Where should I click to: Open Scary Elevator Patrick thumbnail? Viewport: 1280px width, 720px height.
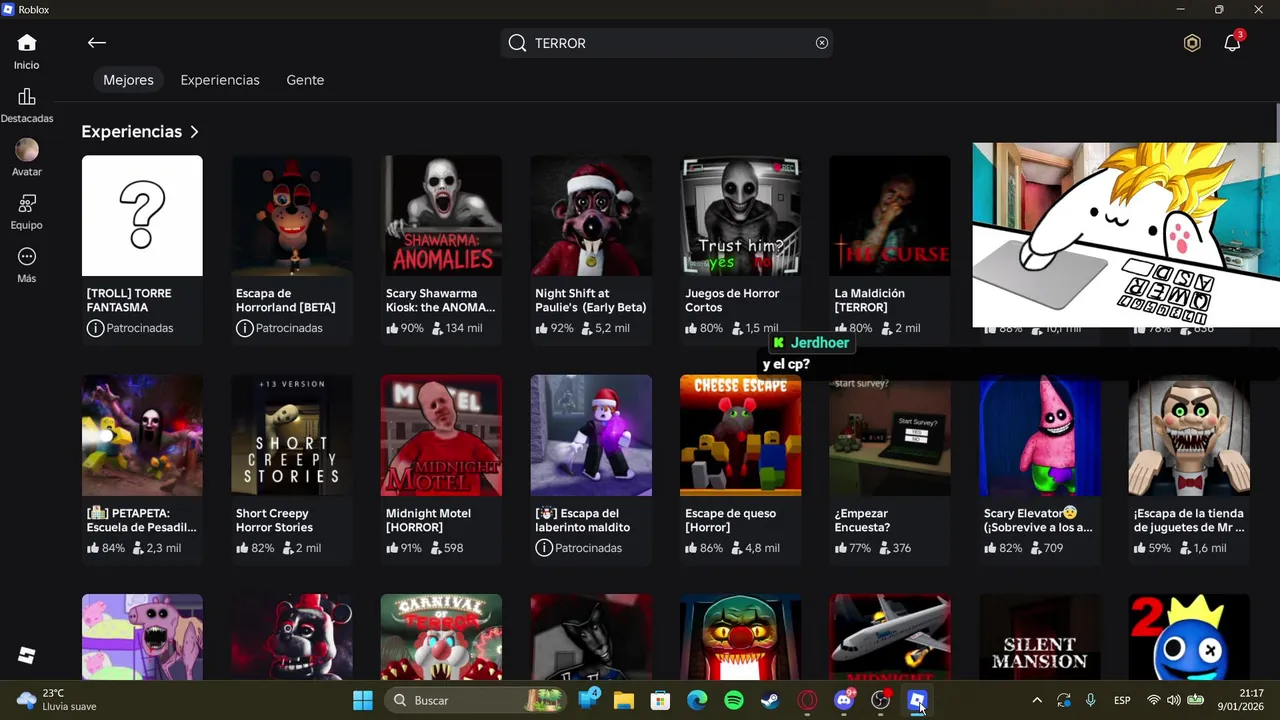[x=1039, y=435]
